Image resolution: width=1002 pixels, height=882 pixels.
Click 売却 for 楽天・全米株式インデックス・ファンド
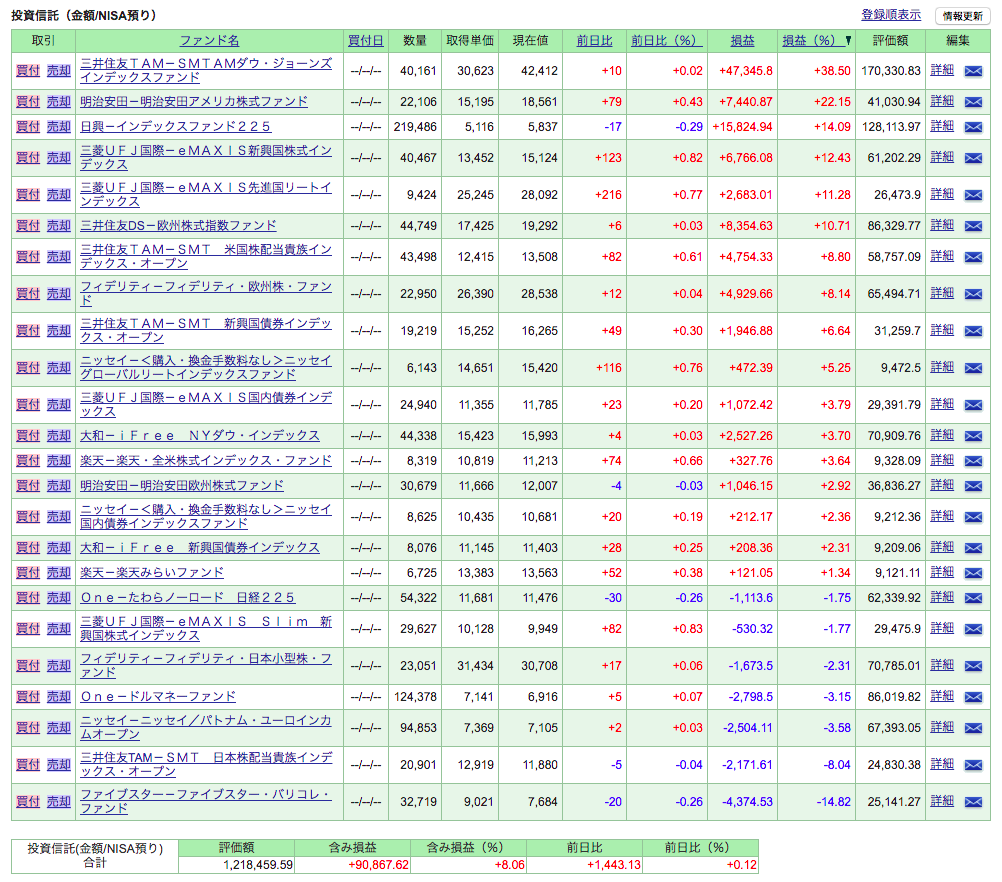click(59, 461)
